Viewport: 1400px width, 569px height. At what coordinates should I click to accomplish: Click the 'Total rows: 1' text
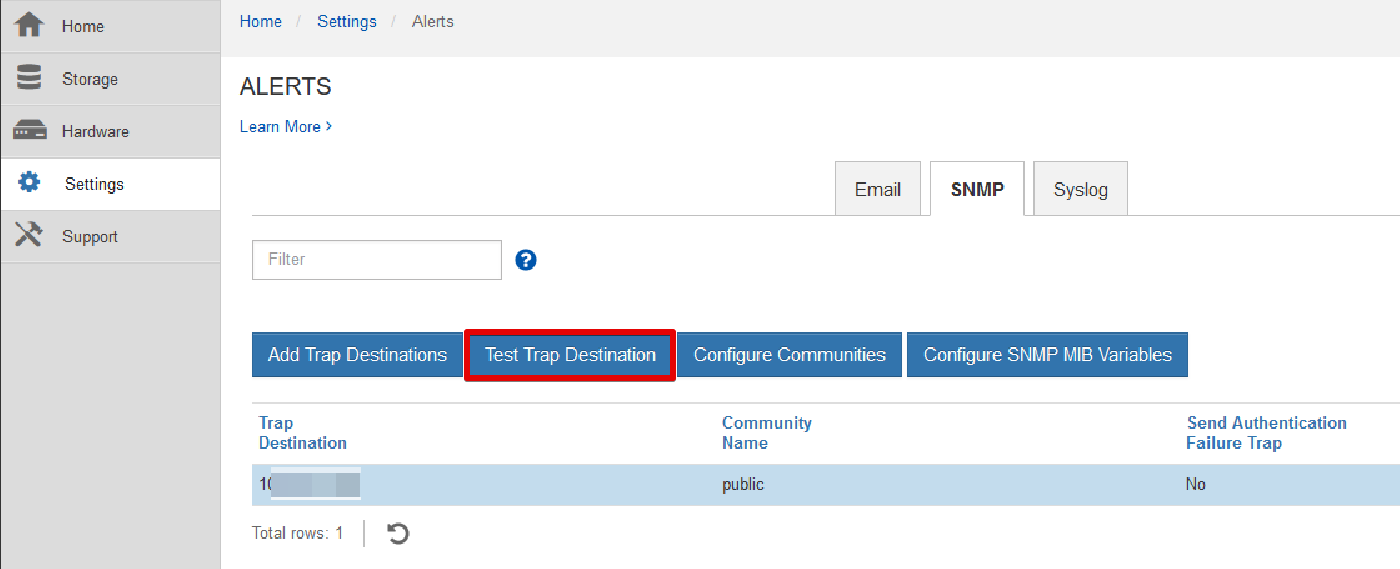298,533
